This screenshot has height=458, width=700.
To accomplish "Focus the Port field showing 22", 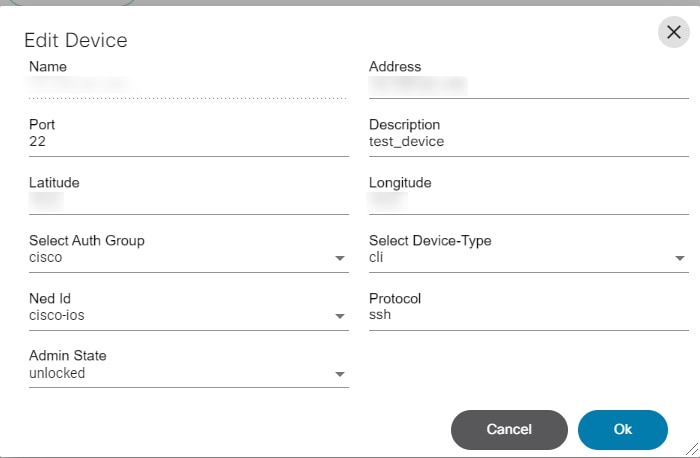I will pos(188,142).
